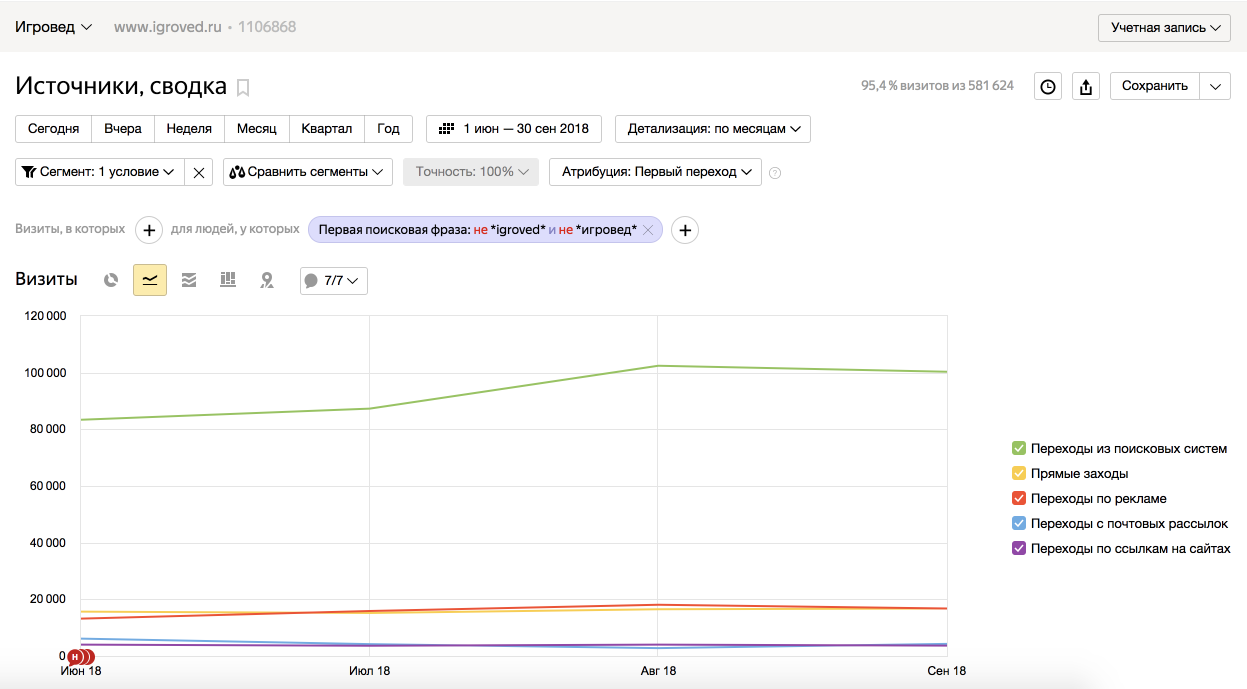The width and height of the screenshot is (1247, 689).
Task: Click the 60 000 y-axis label
Action: pyautogui.click(x=46, y=486)
